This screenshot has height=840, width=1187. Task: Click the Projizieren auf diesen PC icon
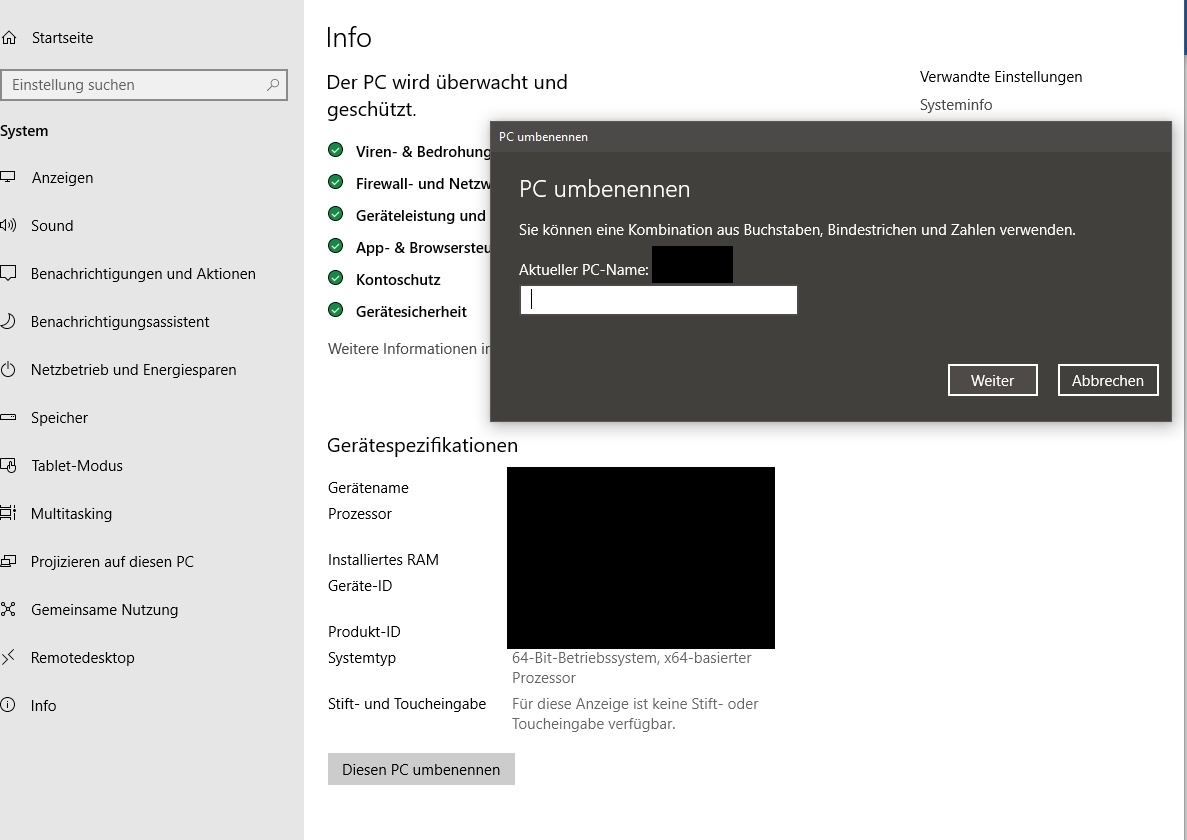point(8,561)
